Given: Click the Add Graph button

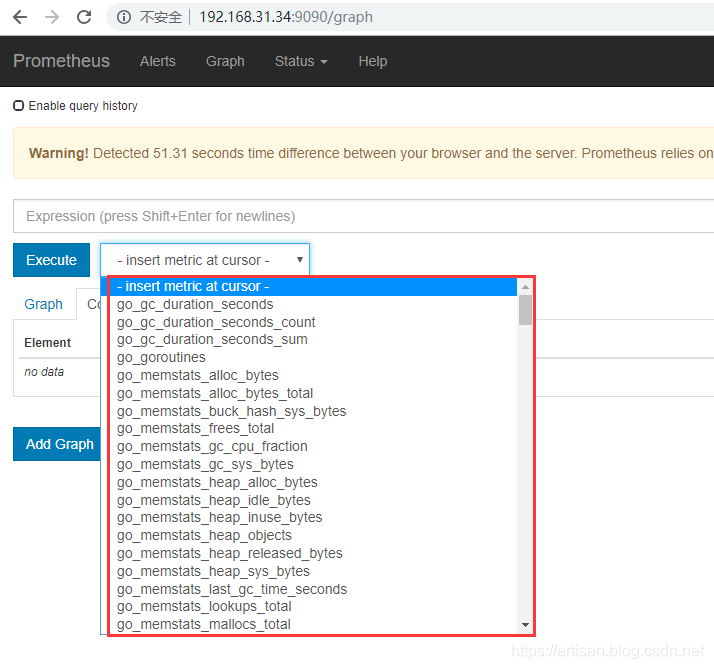Looking at the screenshot, I should (x=59, y=444).
